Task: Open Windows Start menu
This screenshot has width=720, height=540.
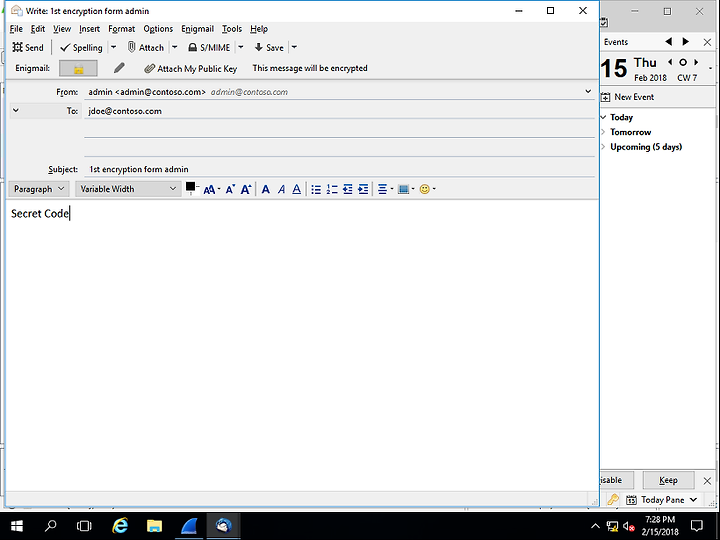Action: pyautogui.click(x=17, y=526)
